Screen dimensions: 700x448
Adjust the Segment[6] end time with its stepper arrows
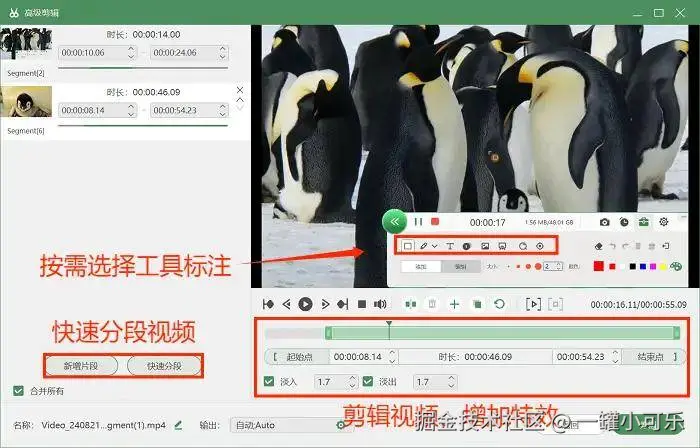[x=223, y=110]
